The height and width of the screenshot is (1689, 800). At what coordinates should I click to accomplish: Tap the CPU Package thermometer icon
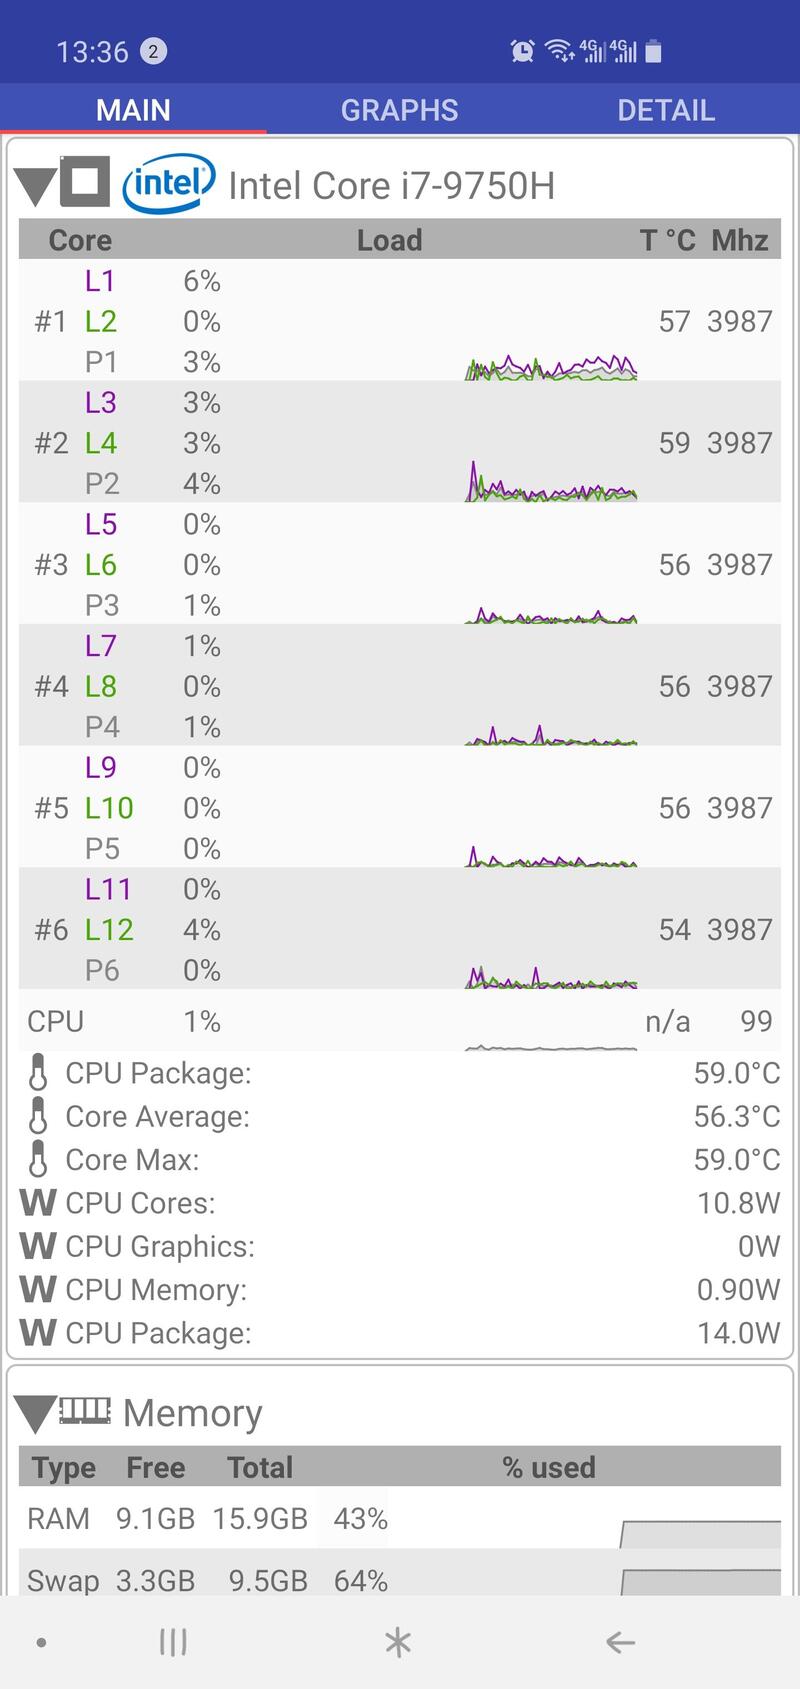[38, 1073]
